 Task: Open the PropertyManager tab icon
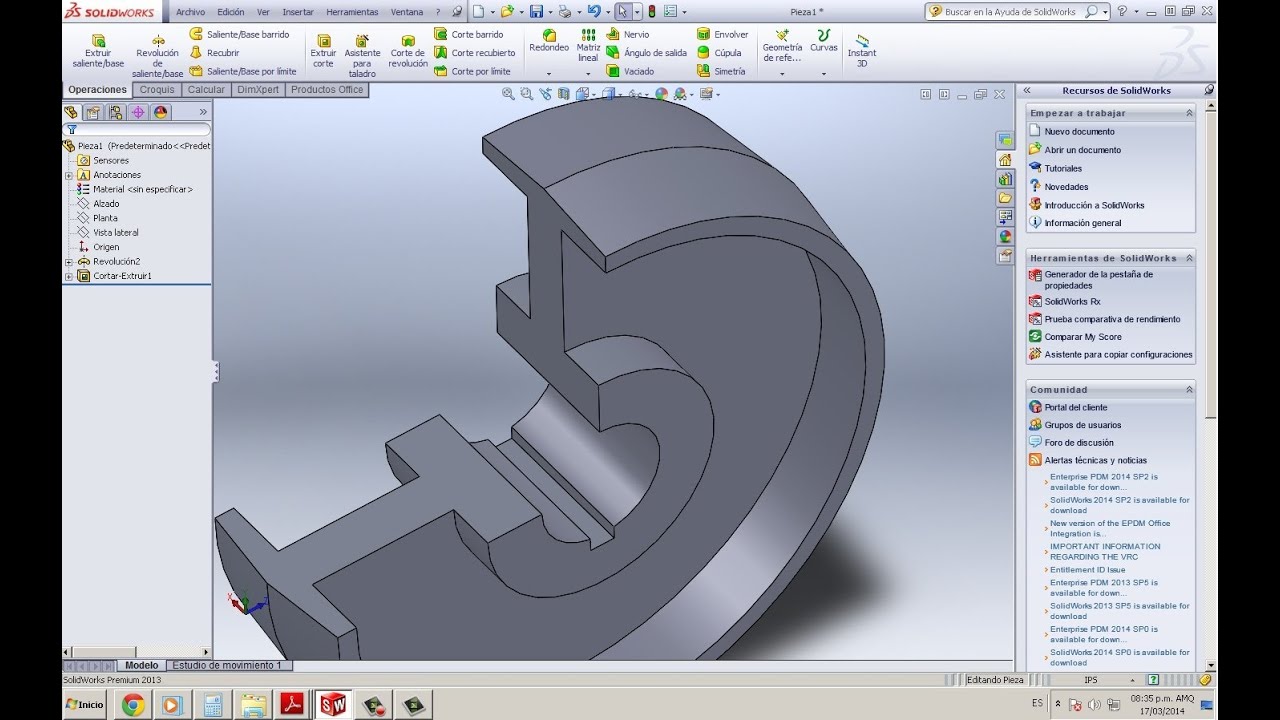(x=93, y=112)
